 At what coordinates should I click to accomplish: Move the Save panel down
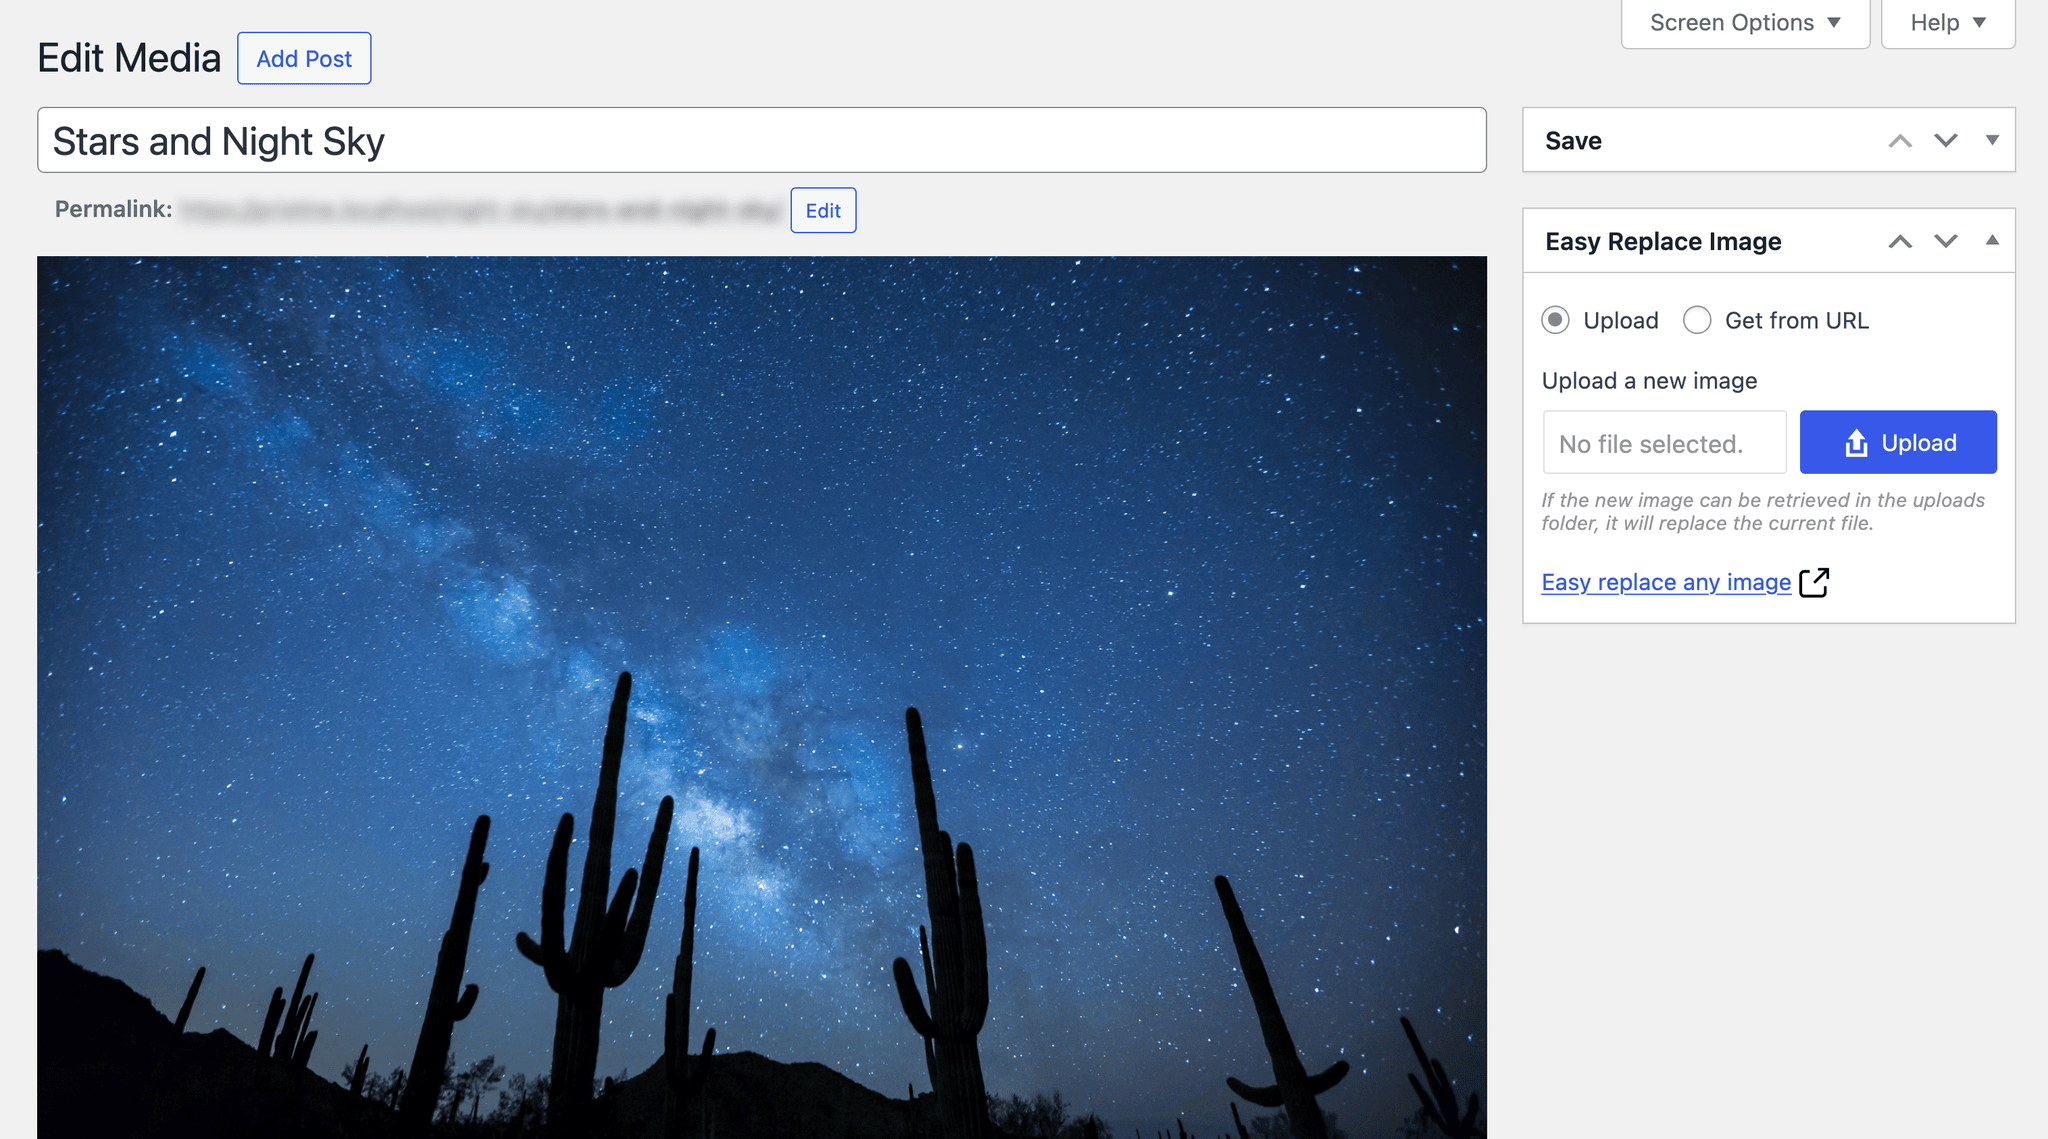point(1946,141)
